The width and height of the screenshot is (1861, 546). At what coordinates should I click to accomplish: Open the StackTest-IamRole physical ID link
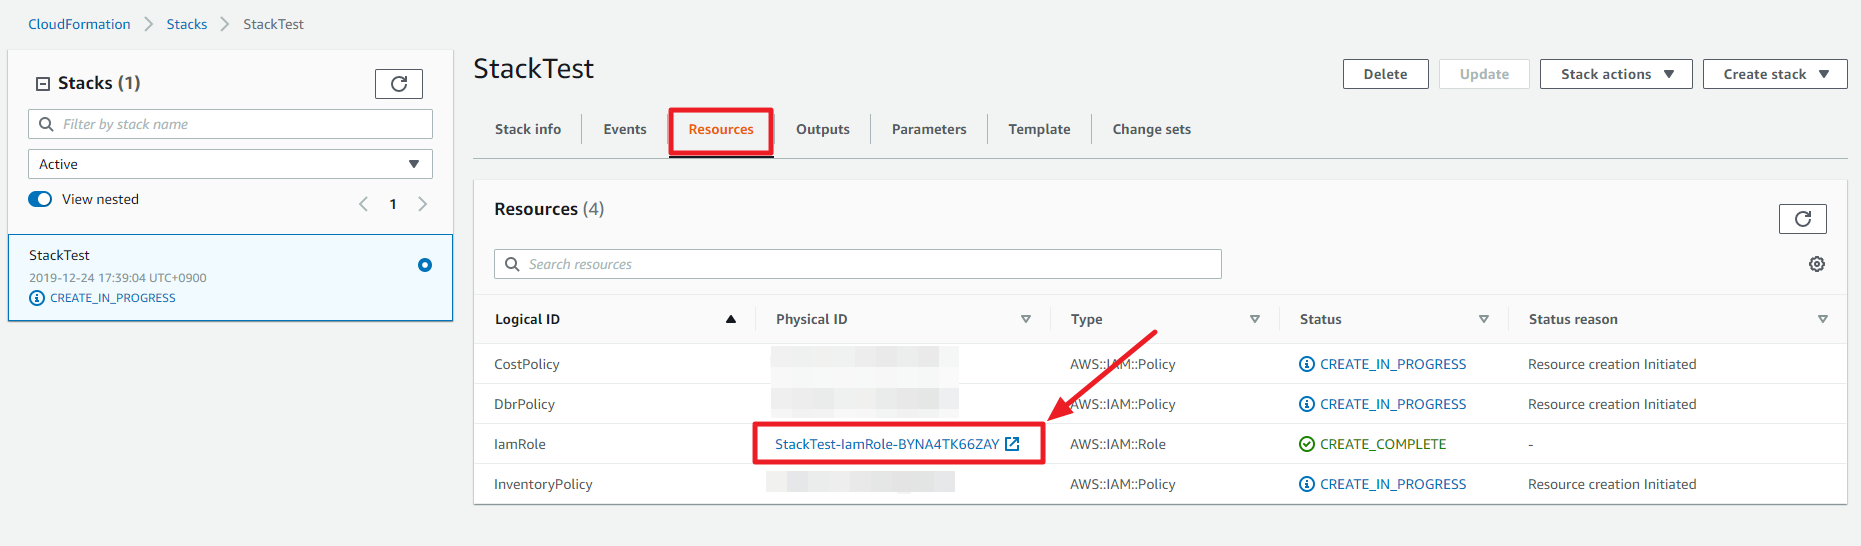tap(886, 444)
